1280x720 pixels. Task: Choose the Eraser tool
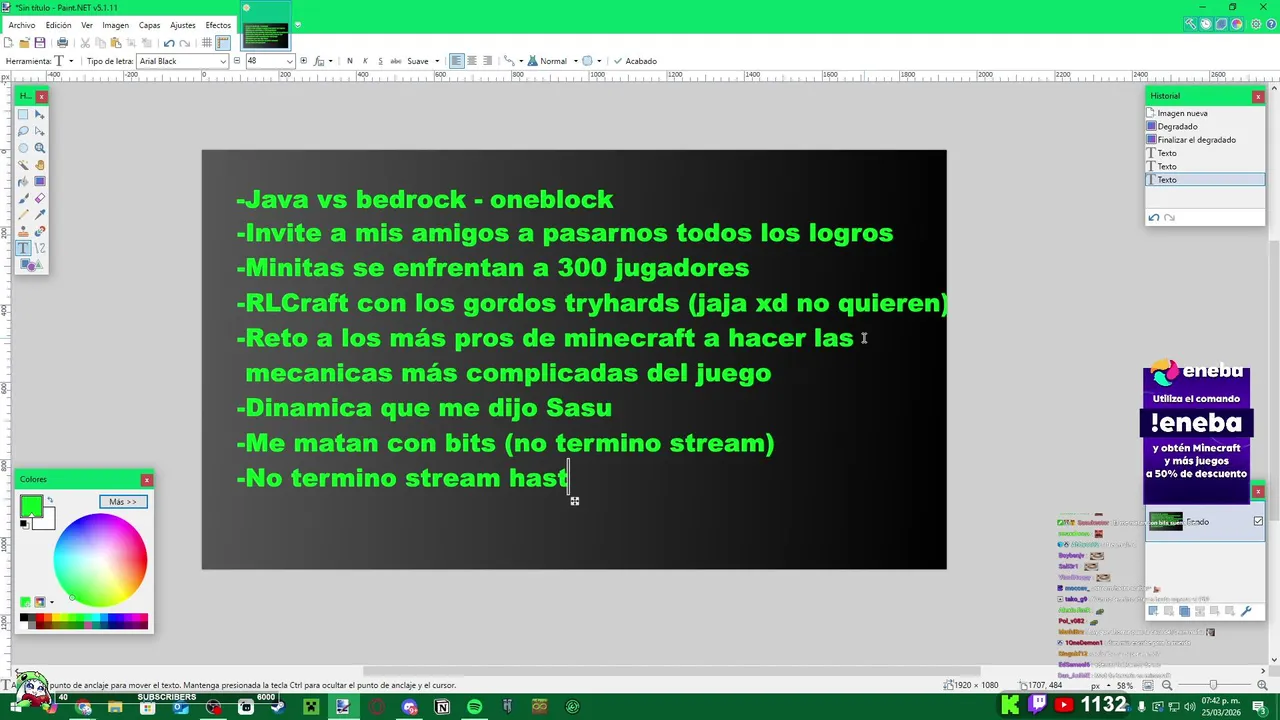coord(40,198)
